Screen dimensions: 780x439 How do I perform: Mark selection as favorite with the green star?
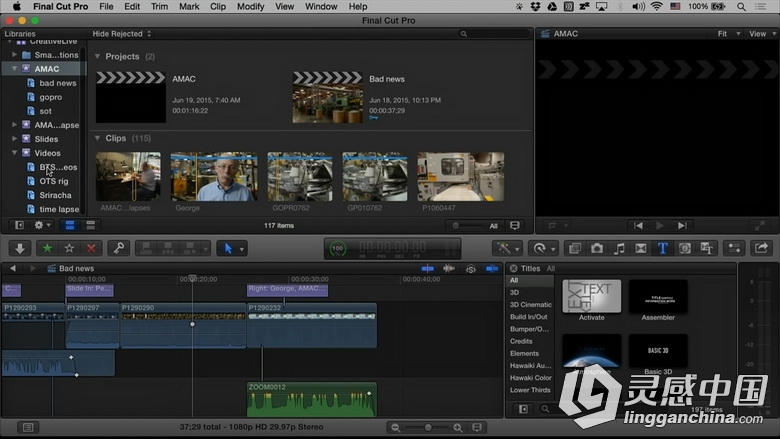[x=47, y=248]
